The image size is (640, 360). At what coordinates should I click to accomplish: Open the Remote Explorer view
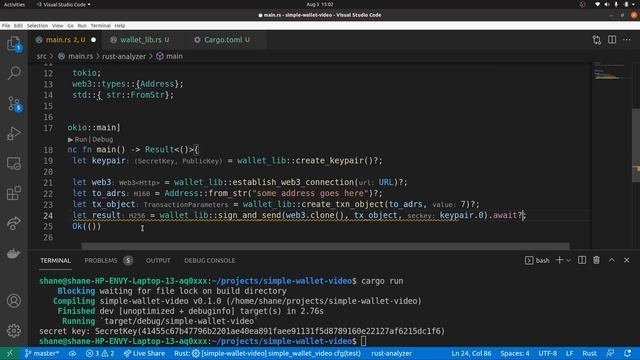coord(14,164)
